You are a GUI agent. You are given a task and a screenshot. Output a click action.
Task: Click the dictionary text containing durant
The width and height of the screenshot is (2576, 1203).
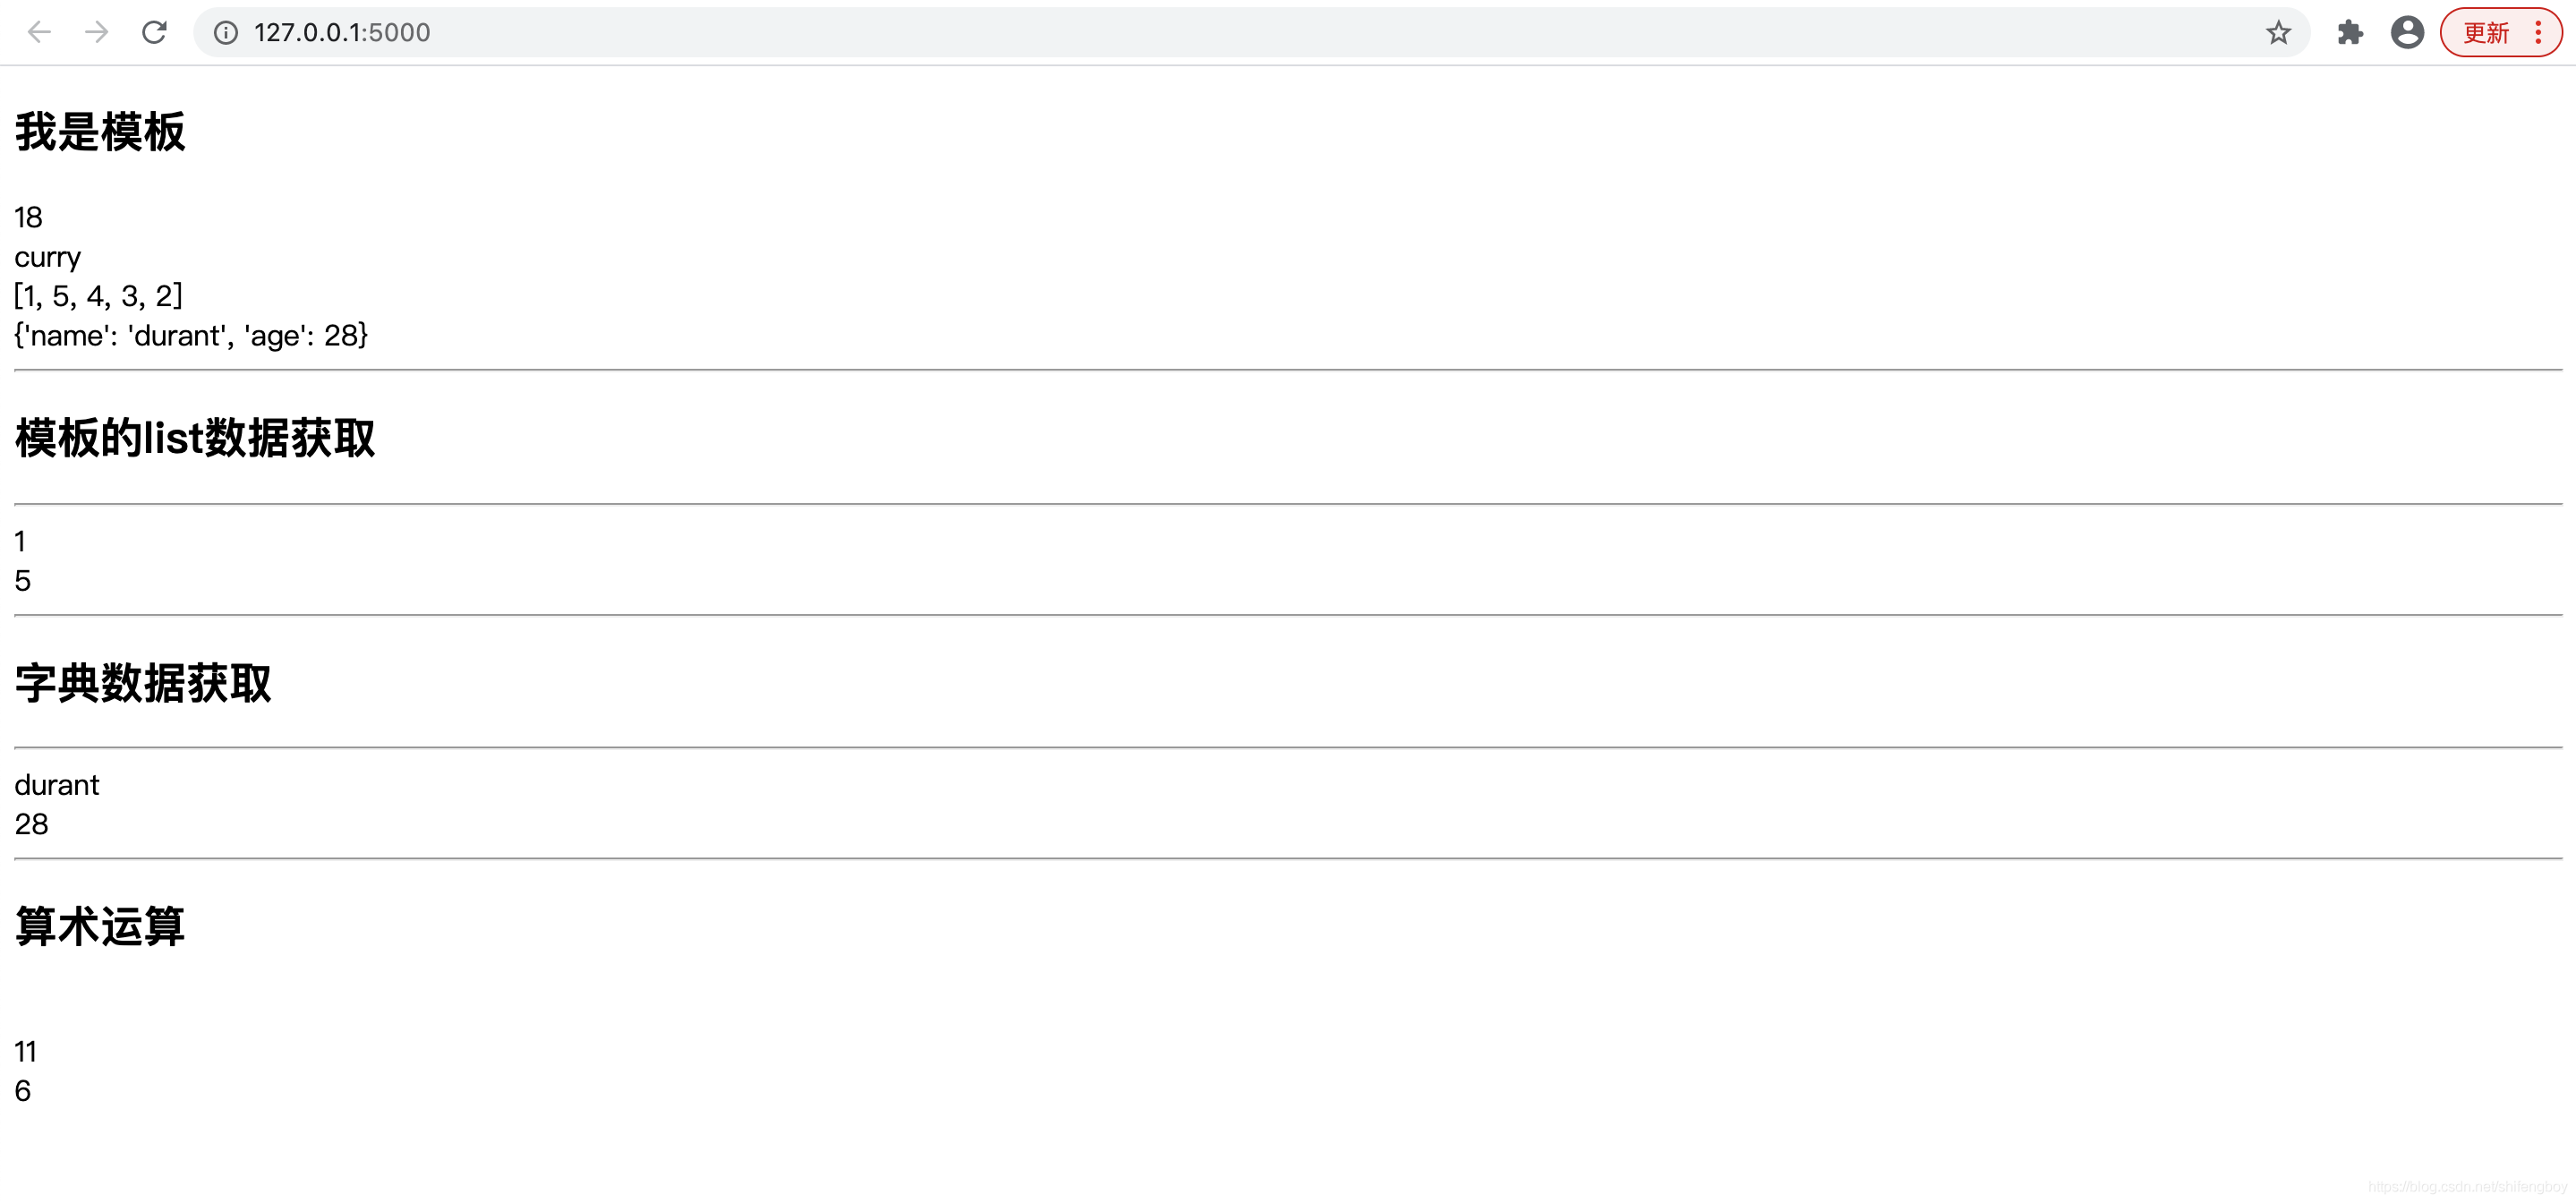191,335
